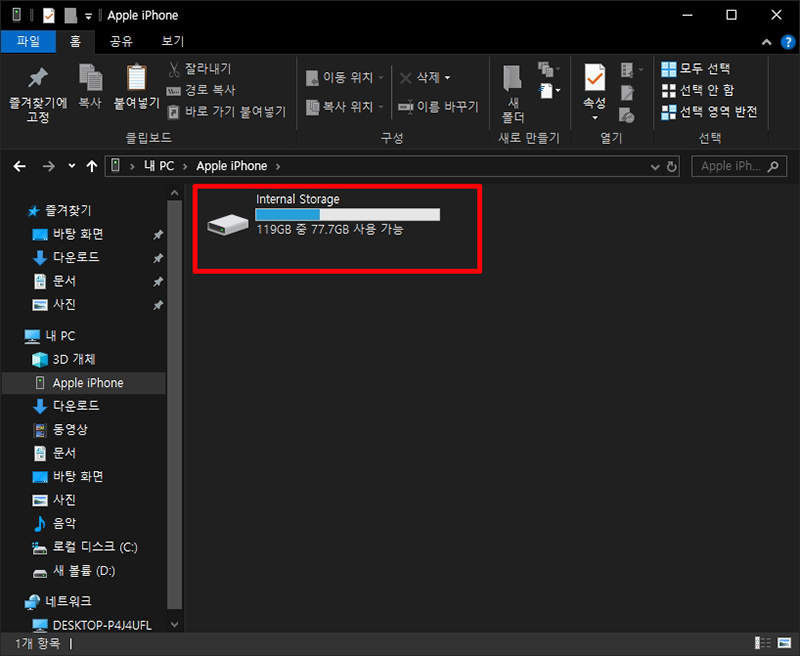Select 3D 개체 in navigation pane
800x656 pixels.
74,360
